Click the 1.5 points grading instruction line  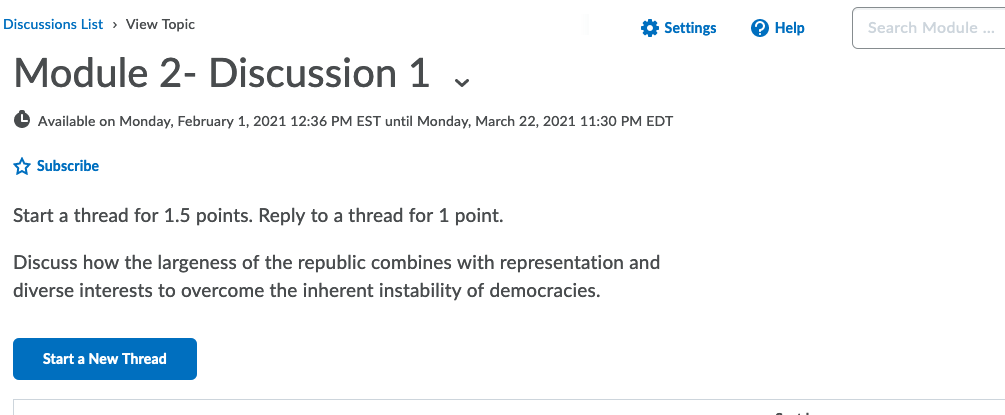258,216
